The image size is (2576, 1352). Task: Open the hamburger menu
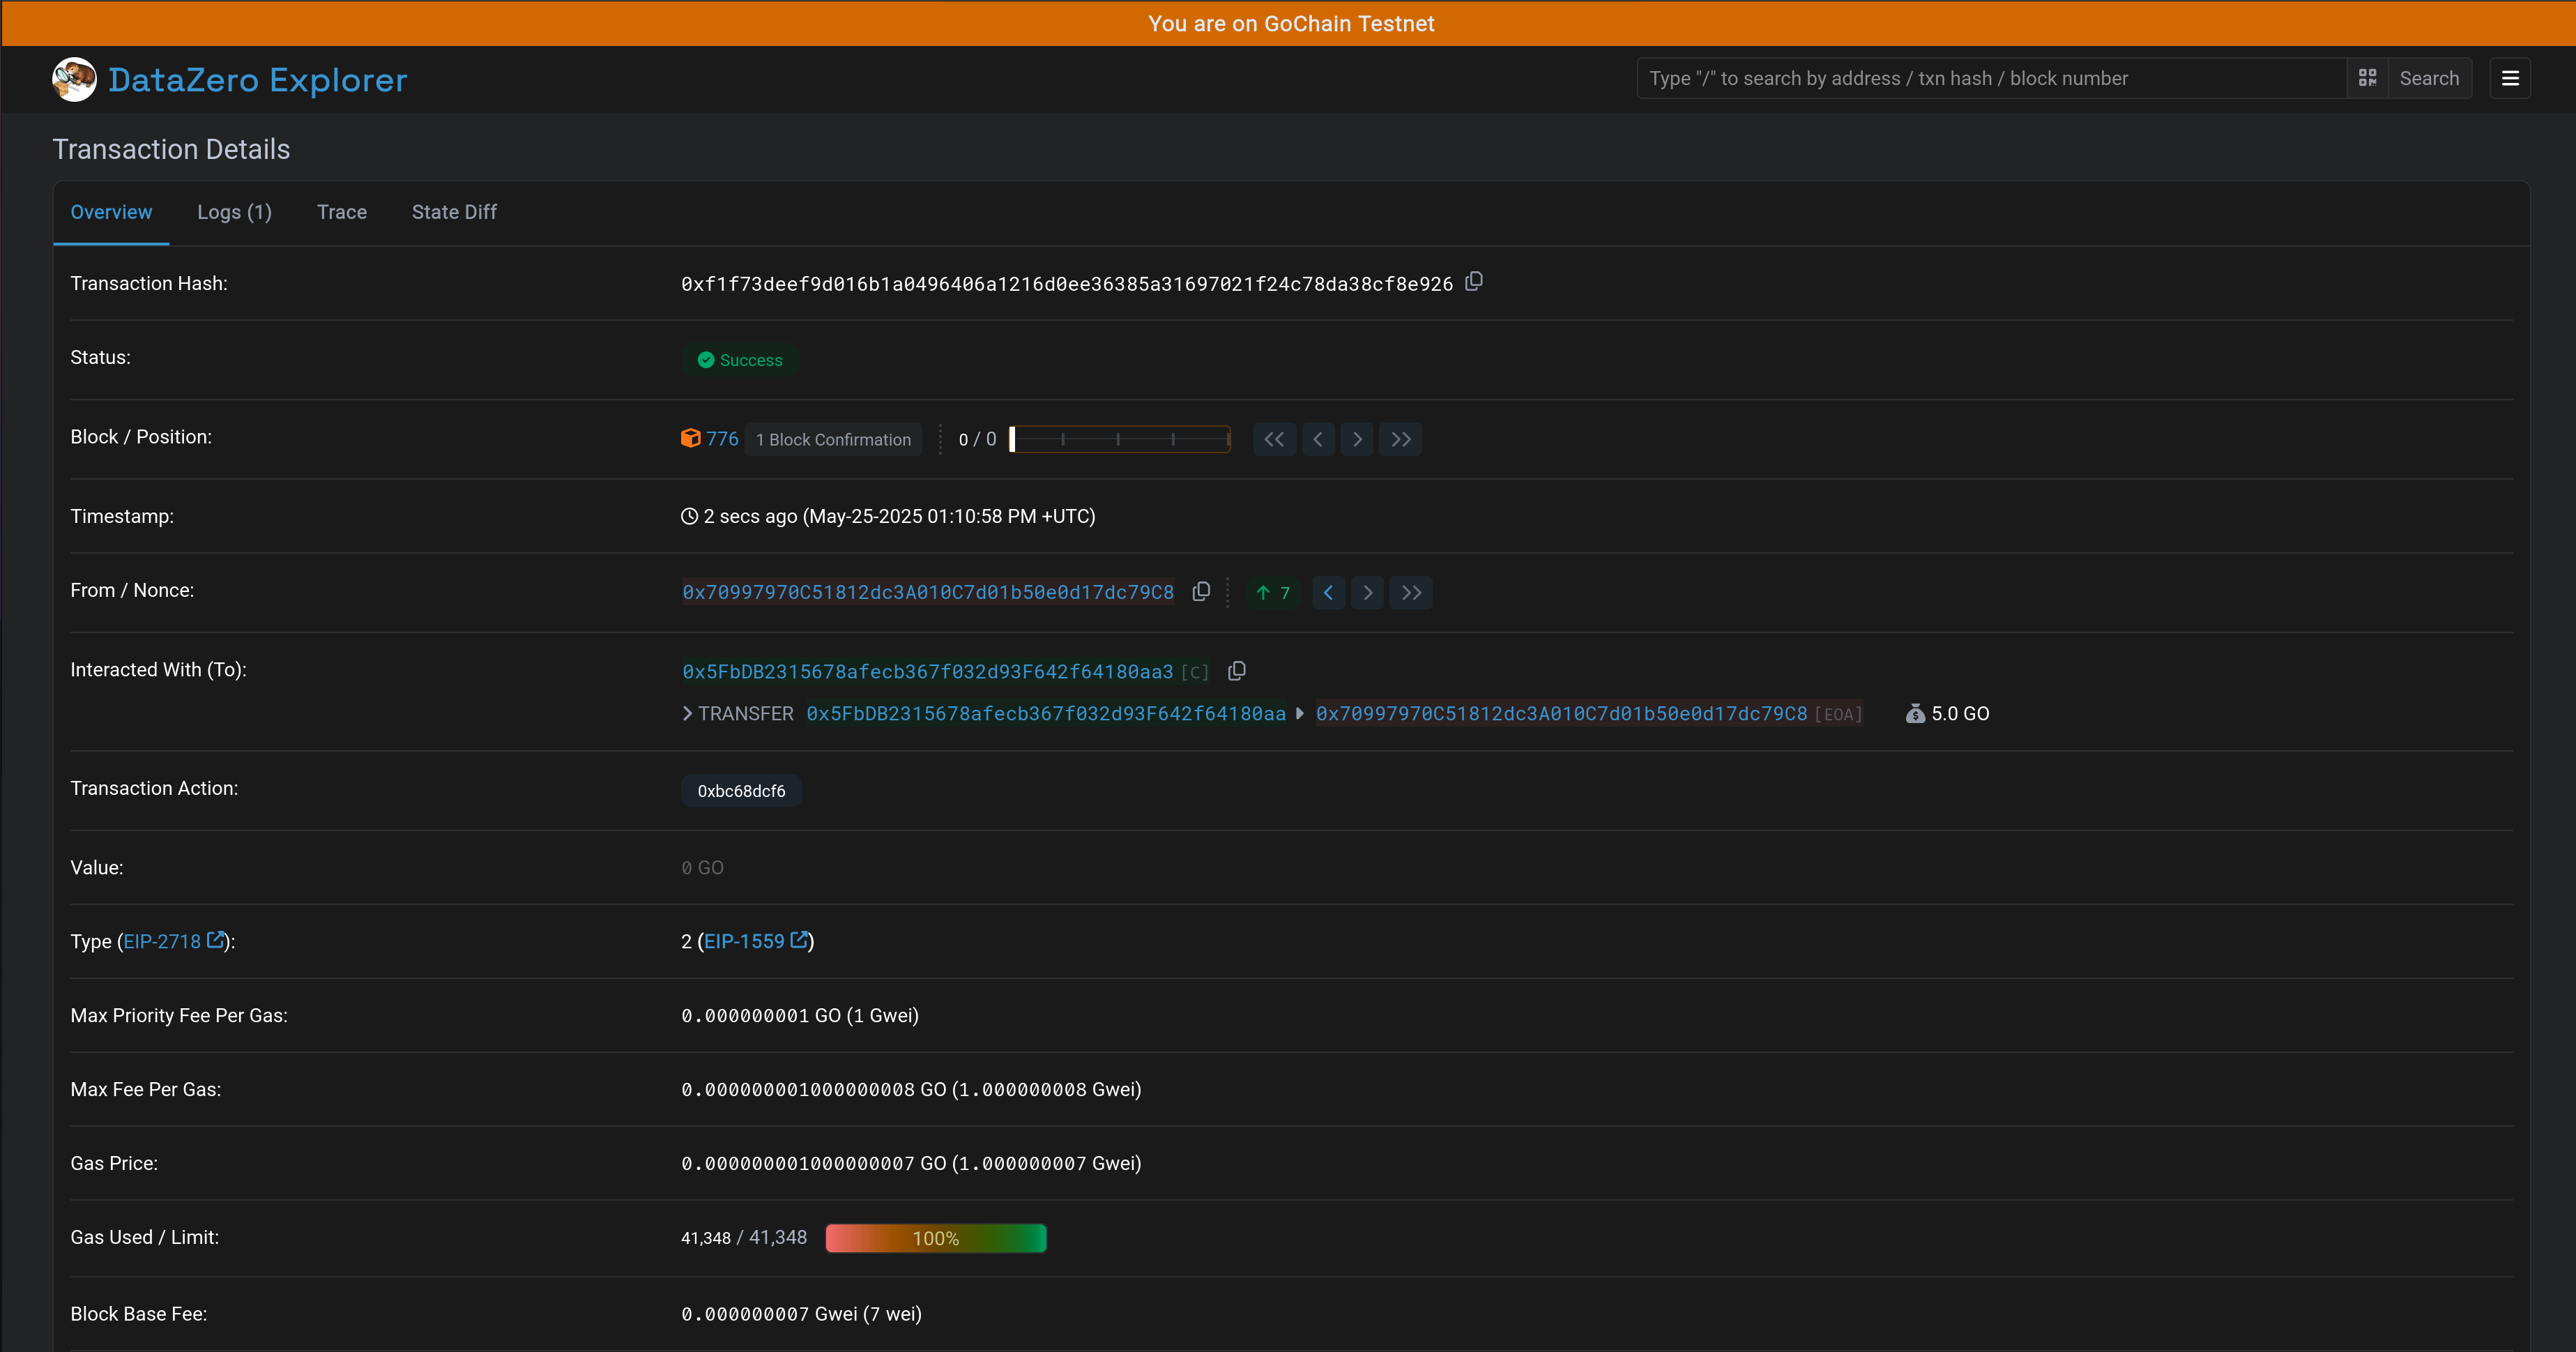tap(2510, 78)
